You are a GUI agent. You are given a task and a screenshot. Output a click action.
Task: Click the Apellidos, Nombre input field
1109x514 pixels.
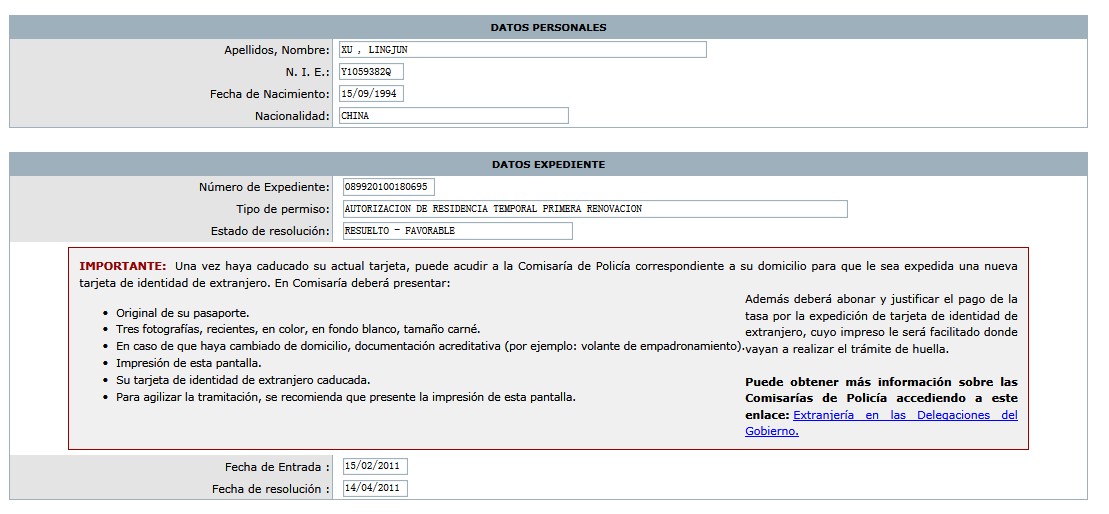click(x=521, y=50)
